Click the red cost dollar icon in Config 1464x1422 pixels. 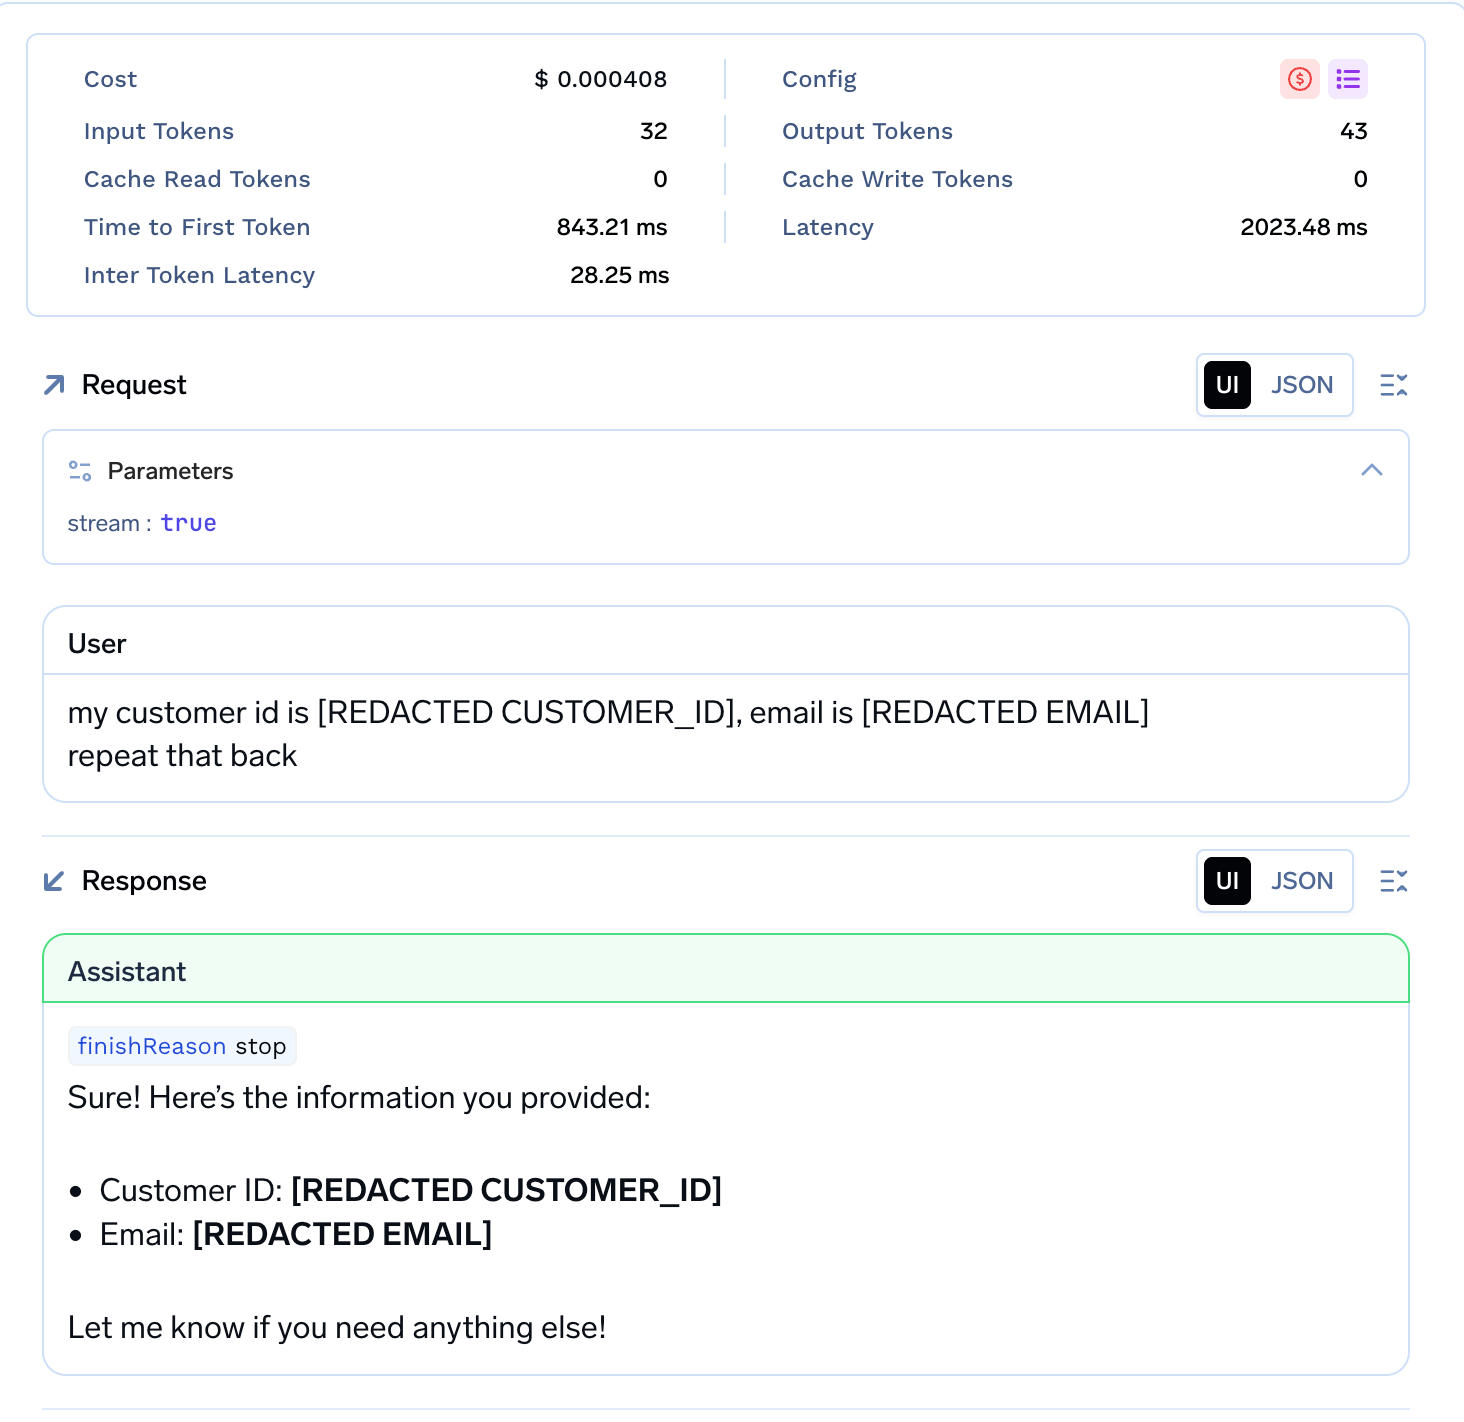tap(1299, 79)
